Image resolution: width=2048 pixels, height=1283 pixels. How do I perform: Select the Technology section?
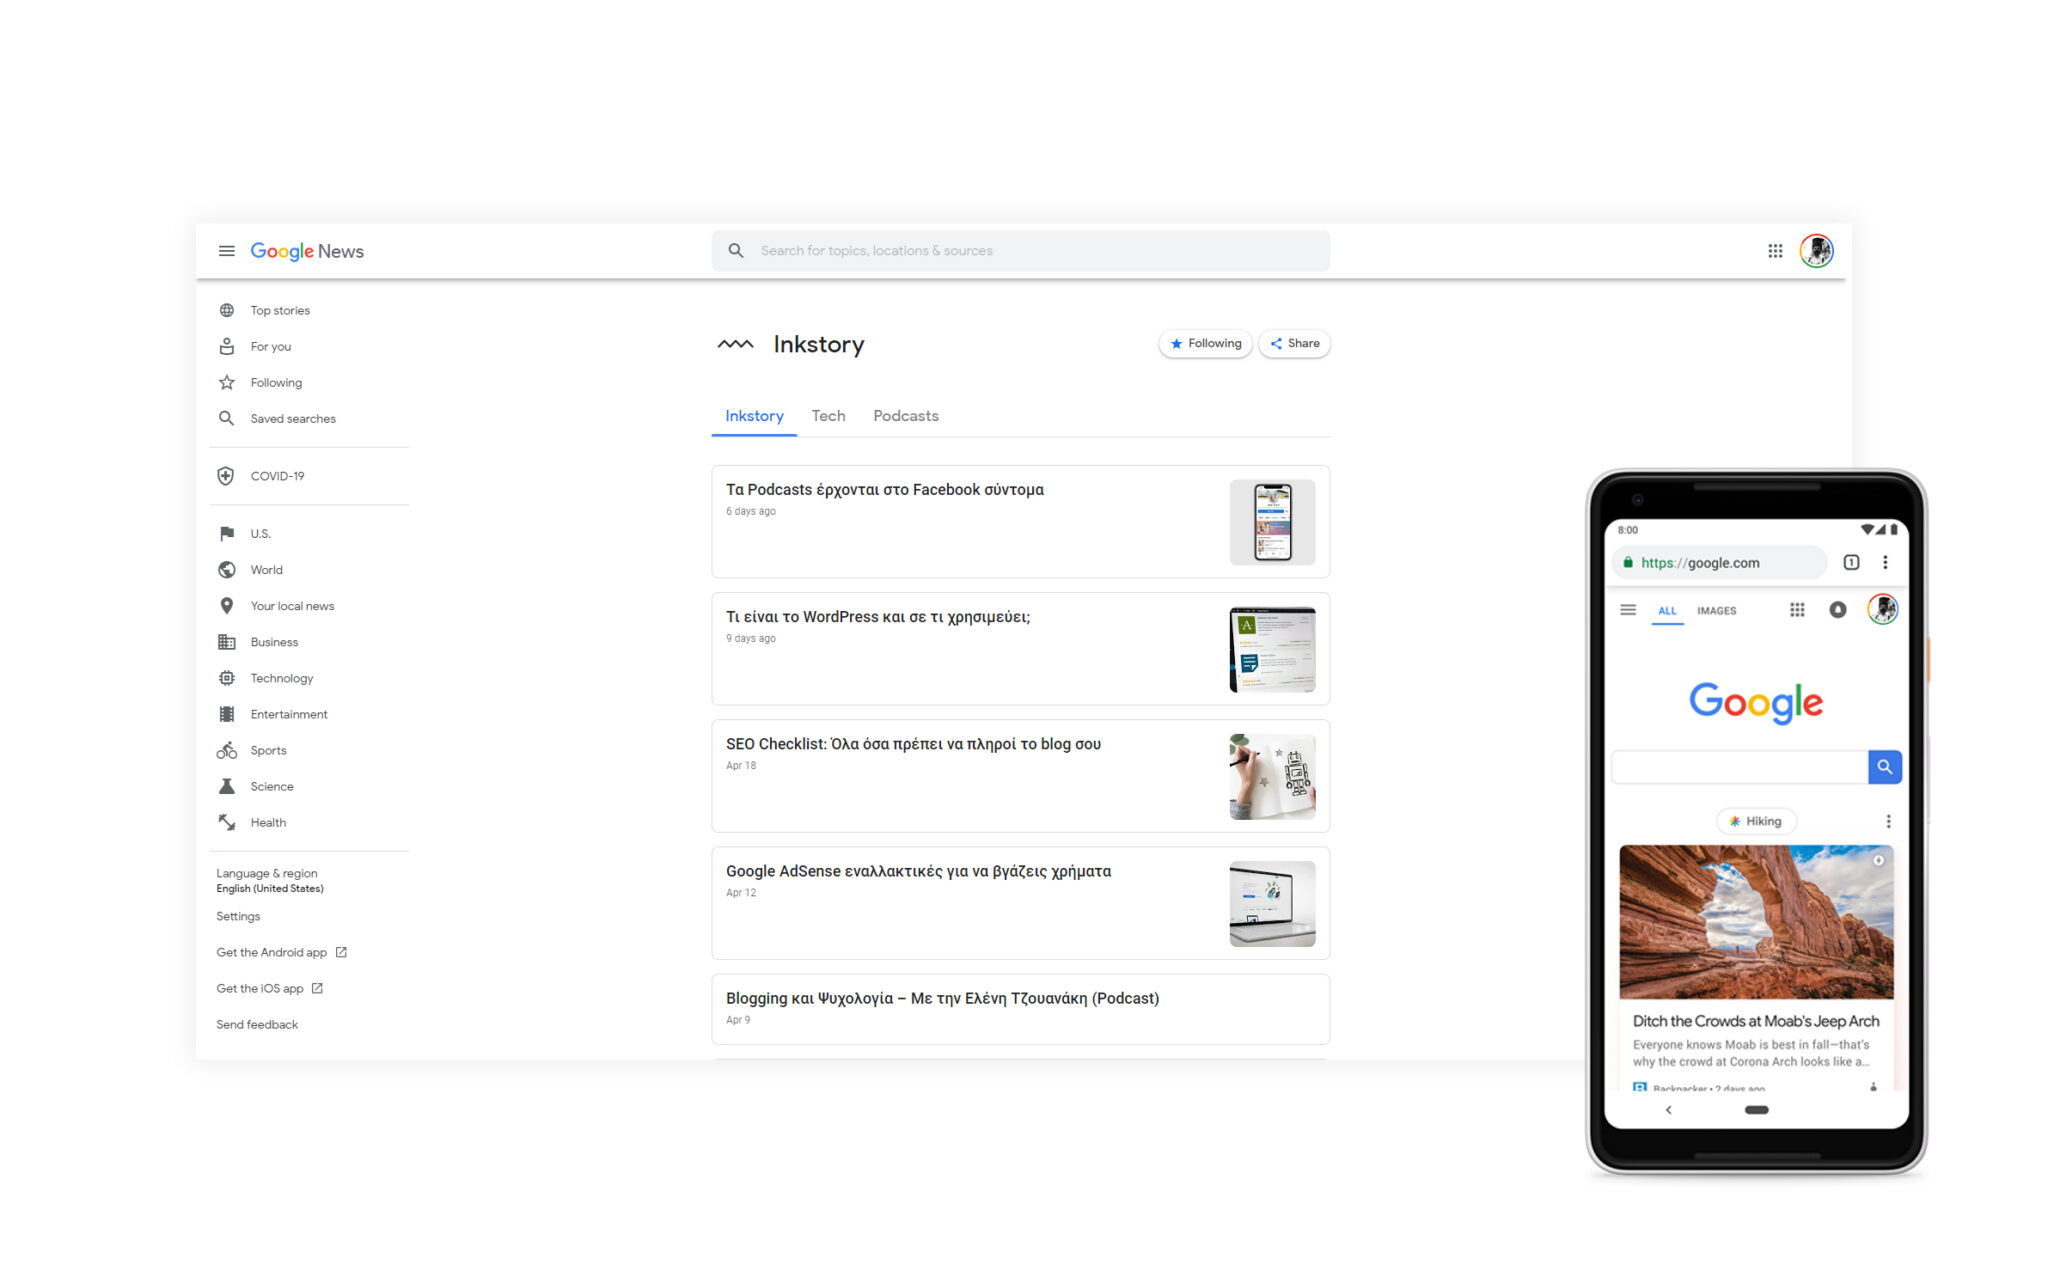pos(281,678)
